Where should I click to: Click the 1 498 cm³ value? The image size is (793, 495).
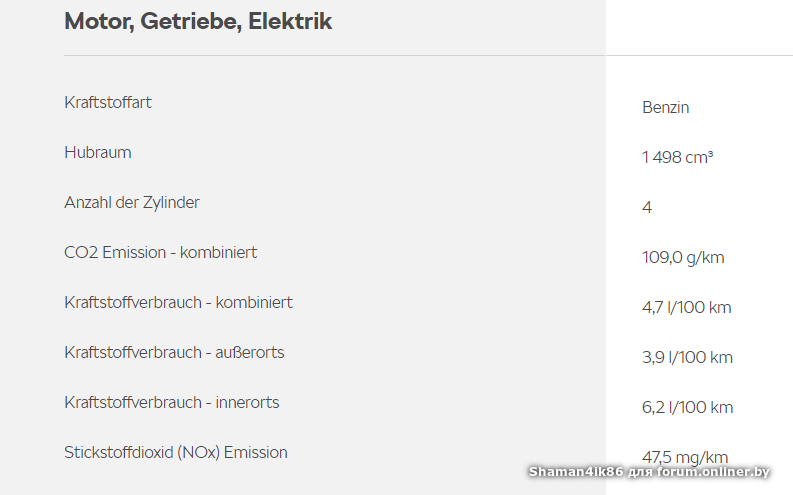(x=677, y=158)
